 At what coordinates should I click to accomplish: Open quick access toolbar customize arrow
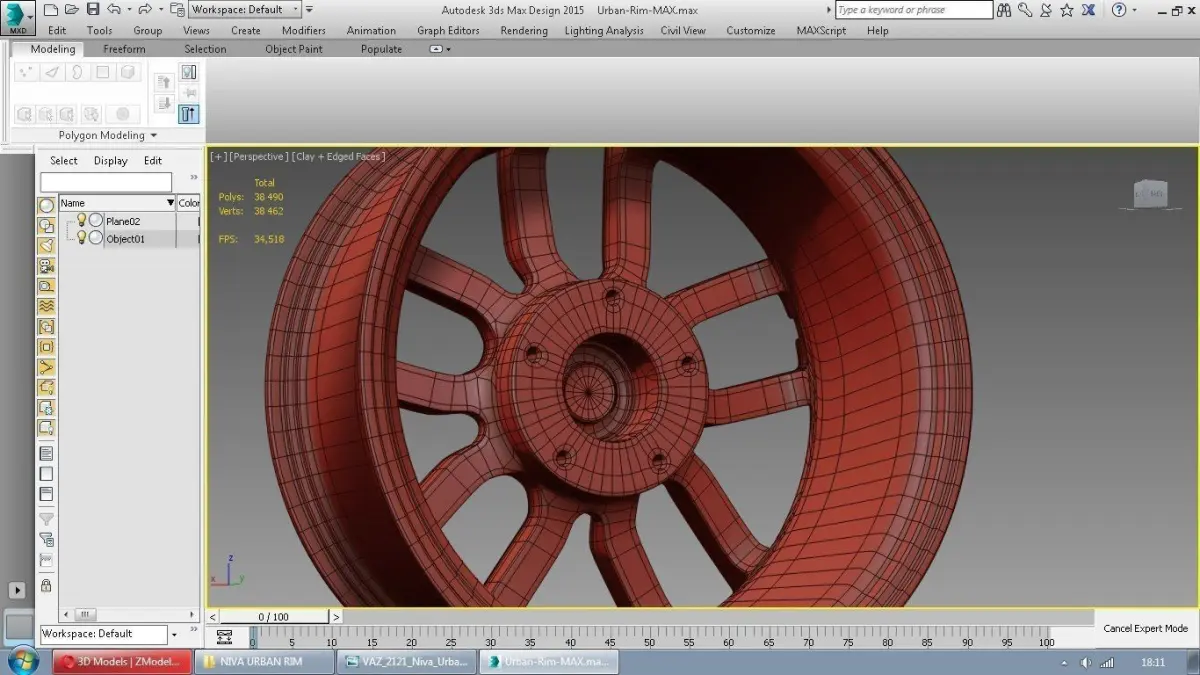coord(310,10)
